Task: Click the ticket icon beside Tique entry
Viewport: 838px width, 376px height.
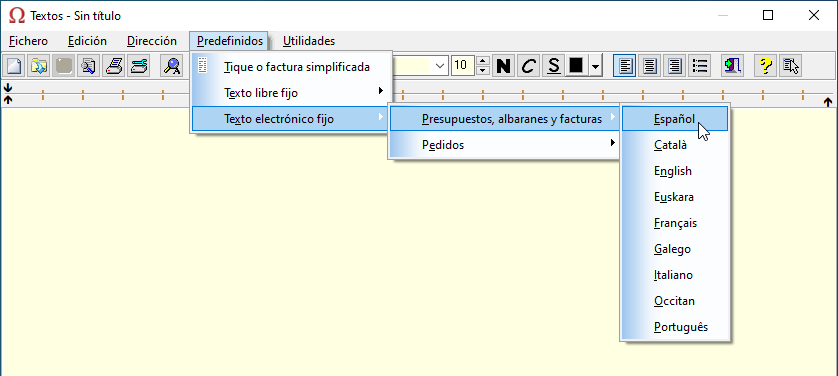Action: click(x=202, y=67)
